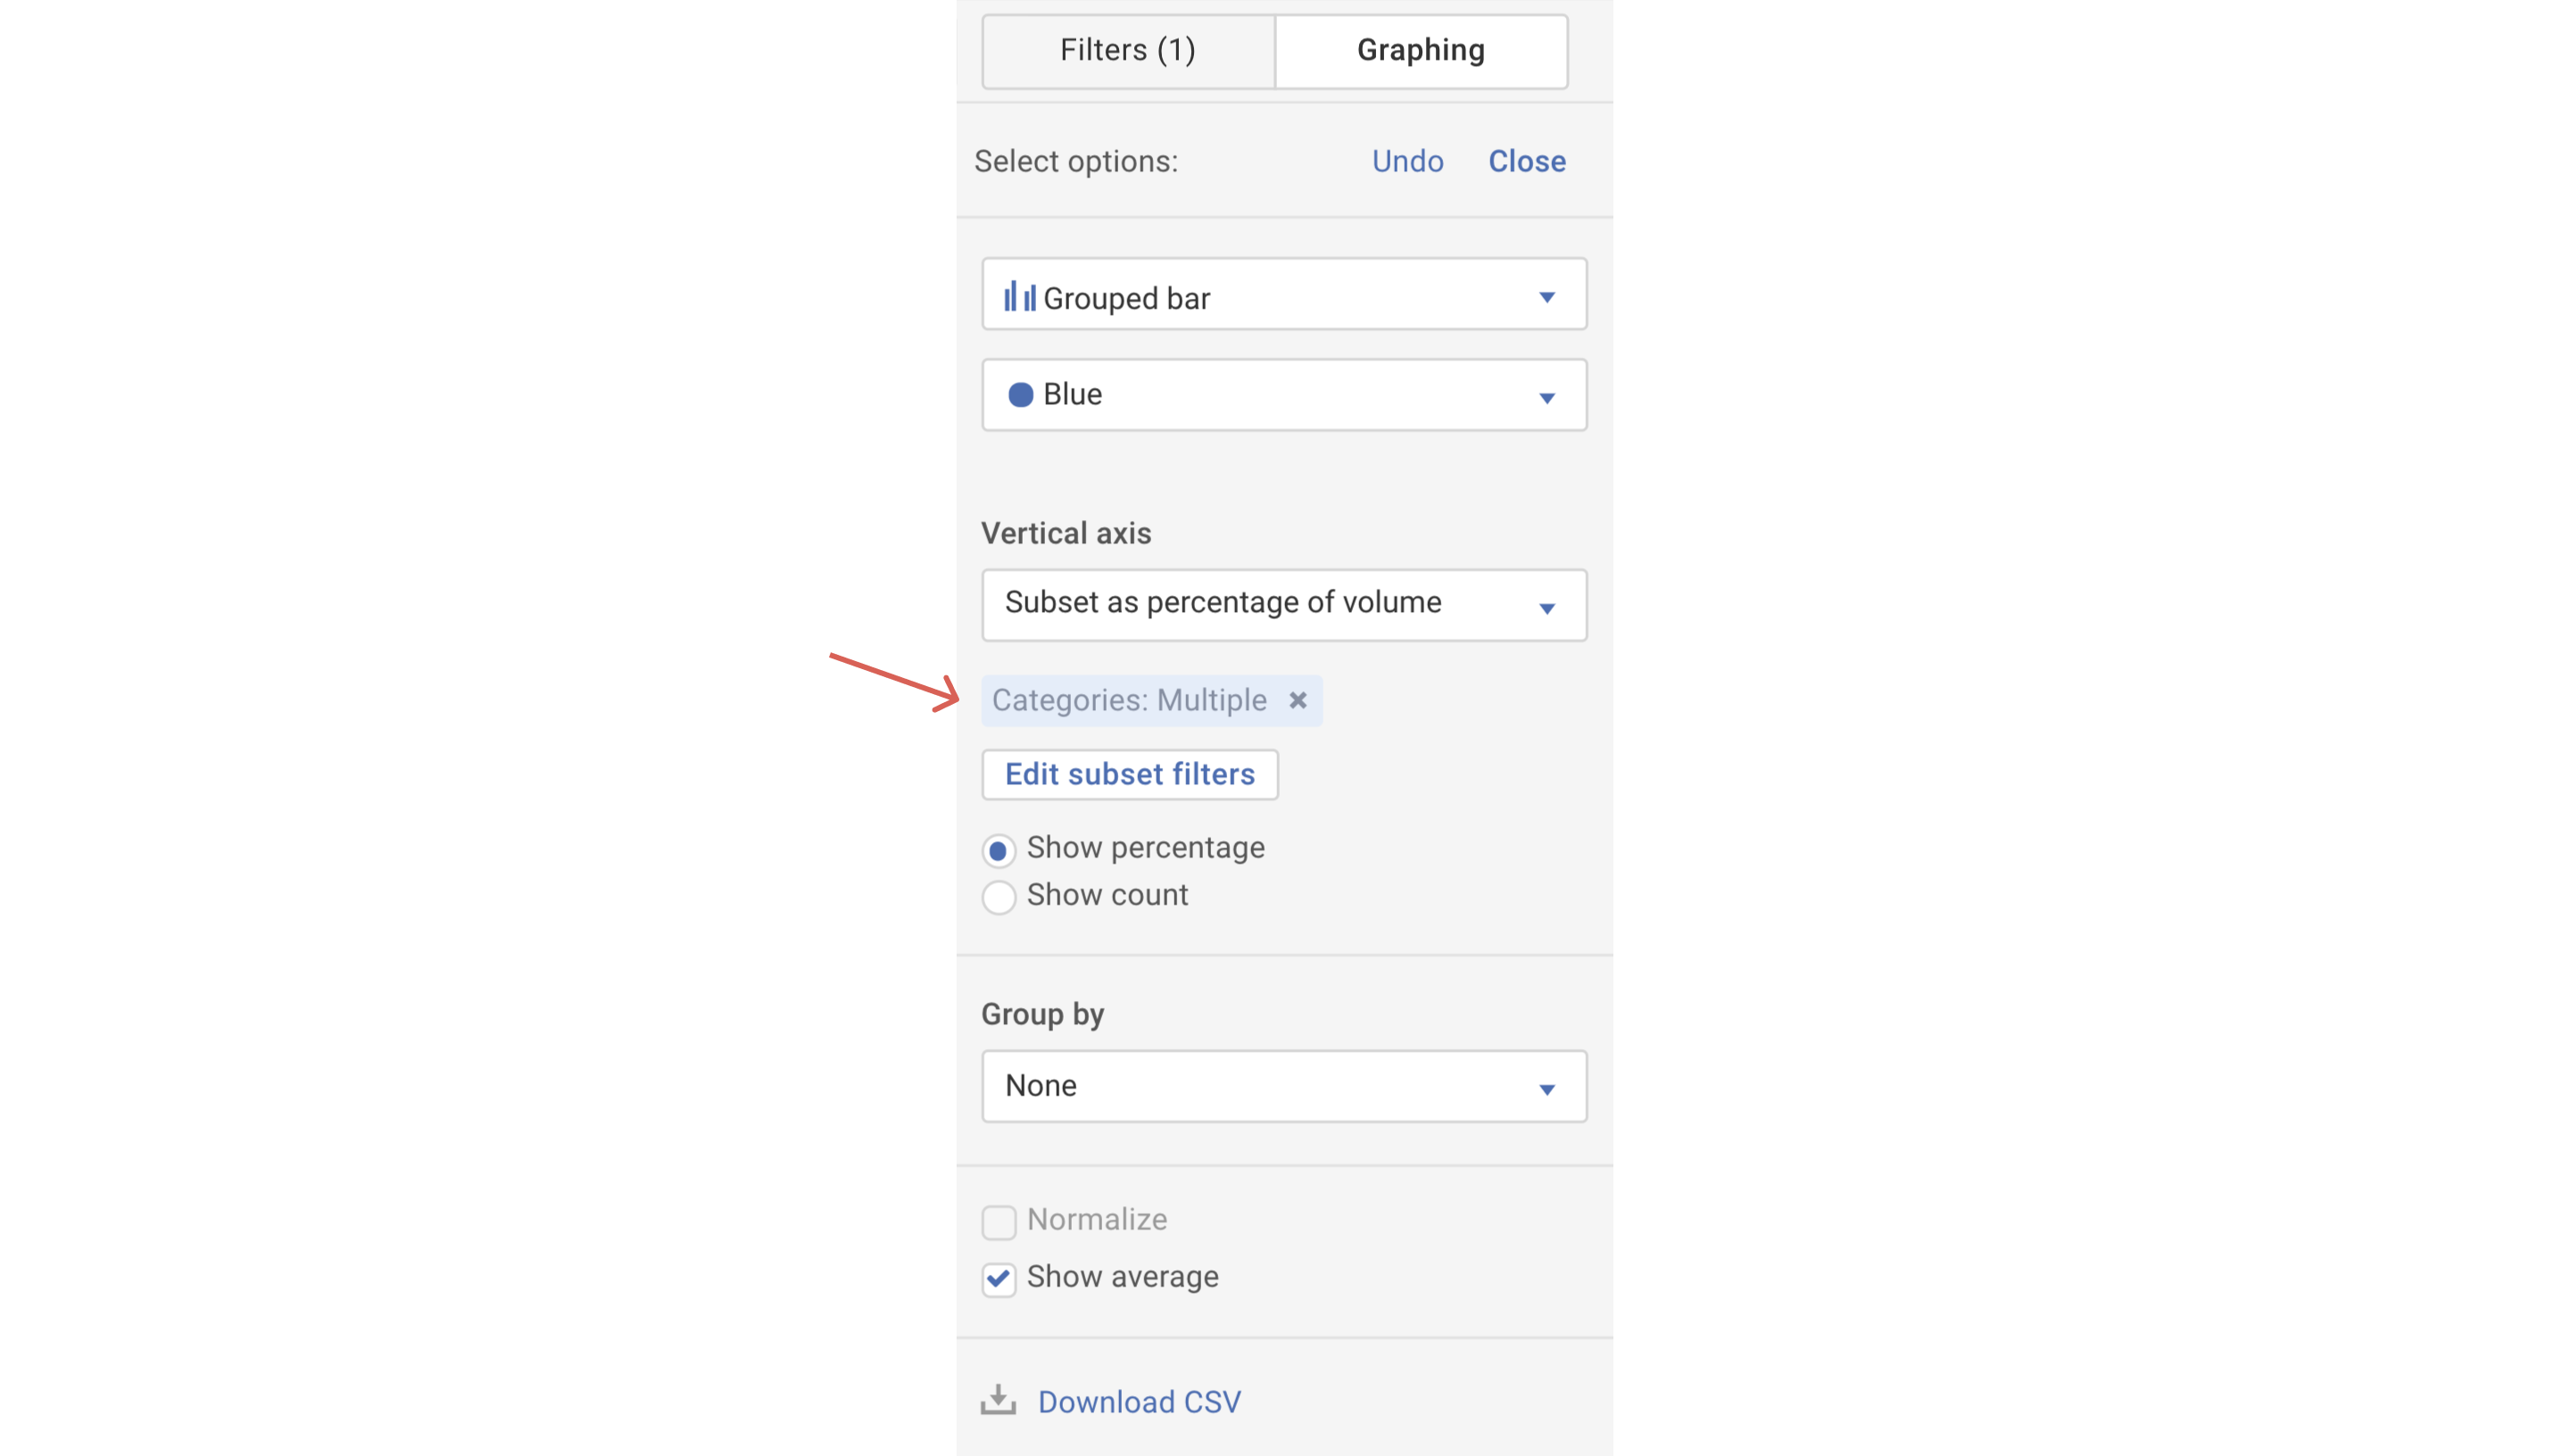This screenshot has width=2570, height=1456.
Task: Open the Grouped bar chart type dropdown
Action: [x=1283, y=295]
